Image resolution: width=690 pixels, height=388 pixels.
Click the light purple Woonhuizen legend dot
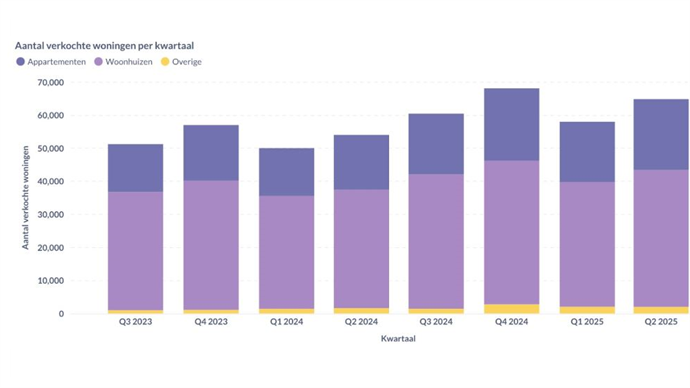(98, 62)
